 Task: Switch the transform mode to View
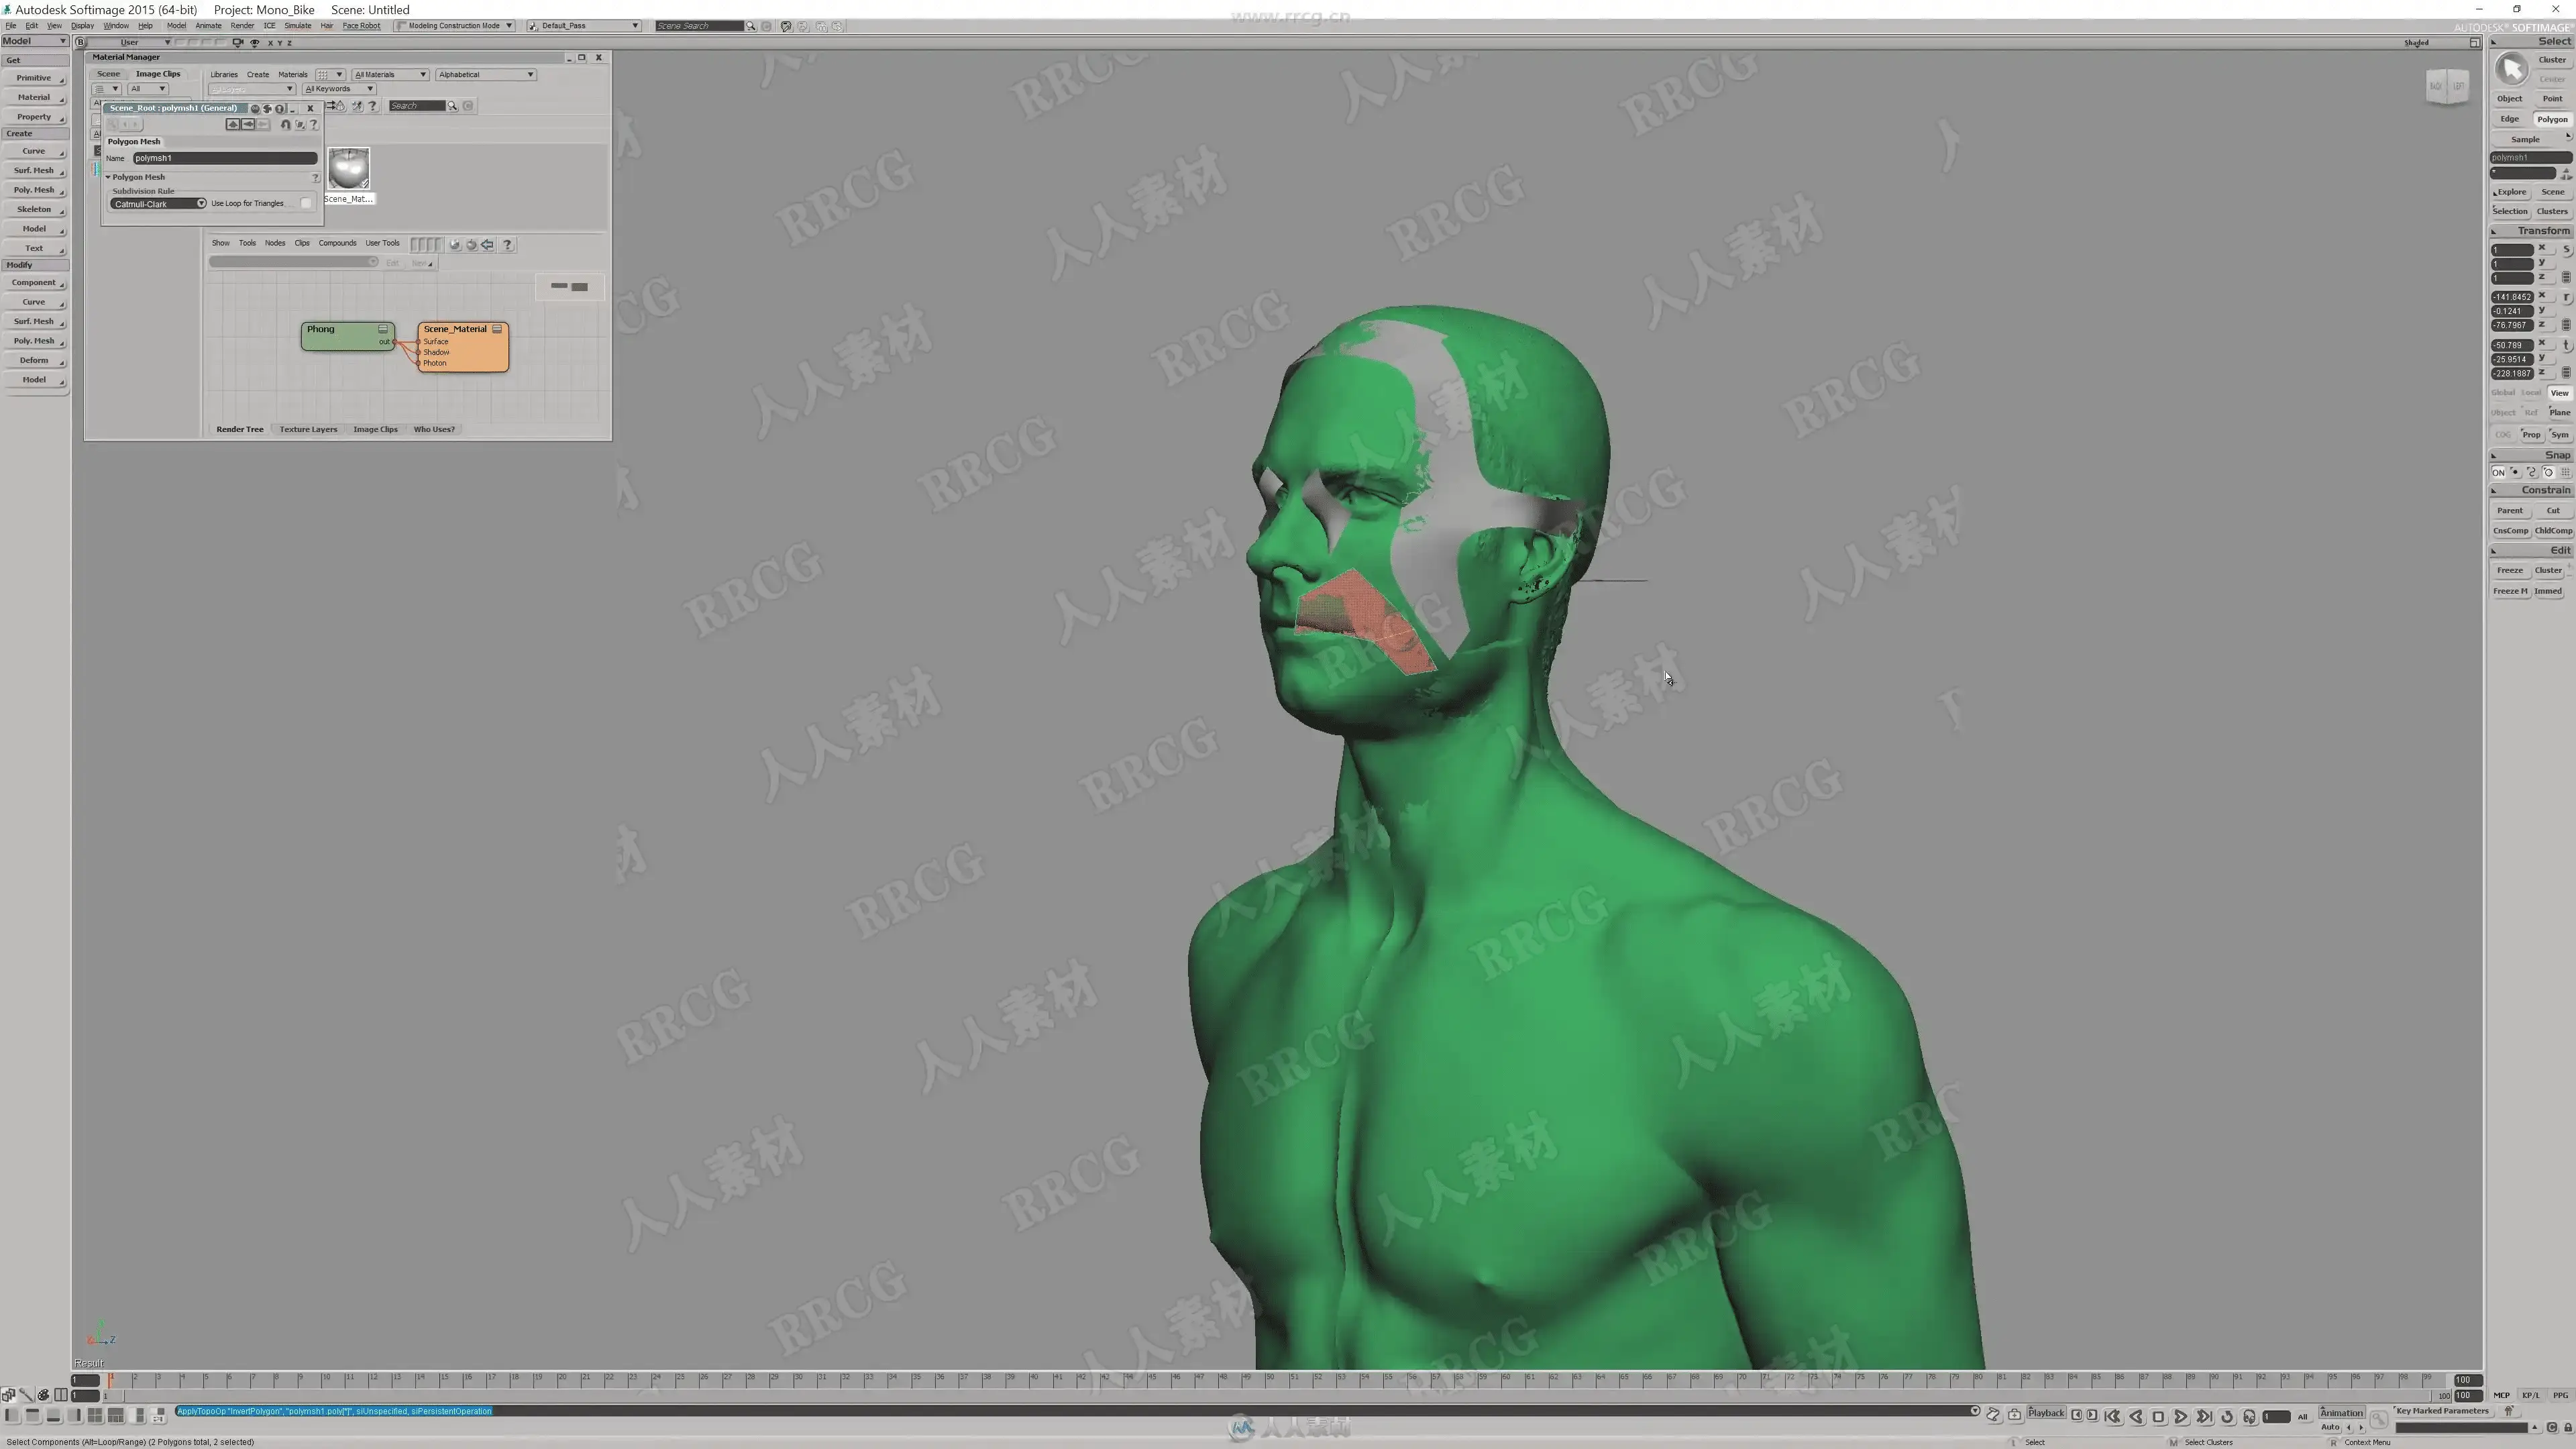coord(2559,393)
